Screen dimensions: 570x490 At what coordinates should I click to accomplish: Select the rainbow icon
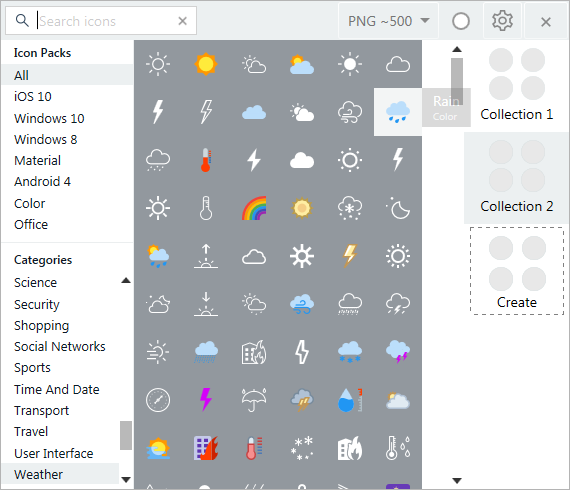[x=254, y=208]
